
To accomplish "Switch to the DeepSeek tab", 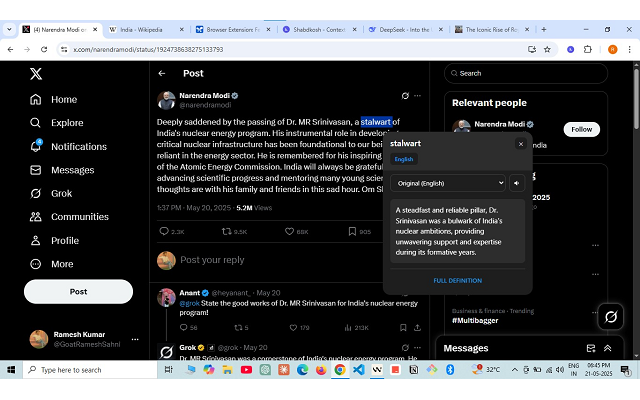I will 406,29.
